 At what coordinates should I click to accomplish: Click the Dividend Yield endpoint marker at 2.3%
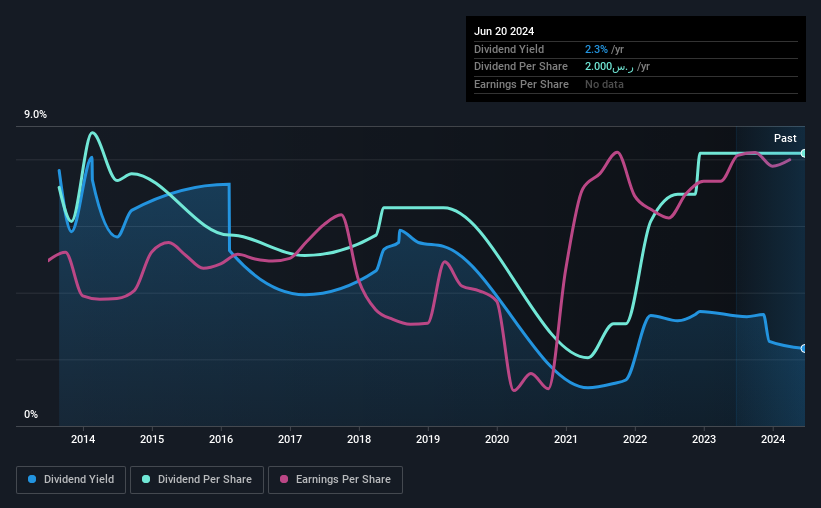point(804,348)
